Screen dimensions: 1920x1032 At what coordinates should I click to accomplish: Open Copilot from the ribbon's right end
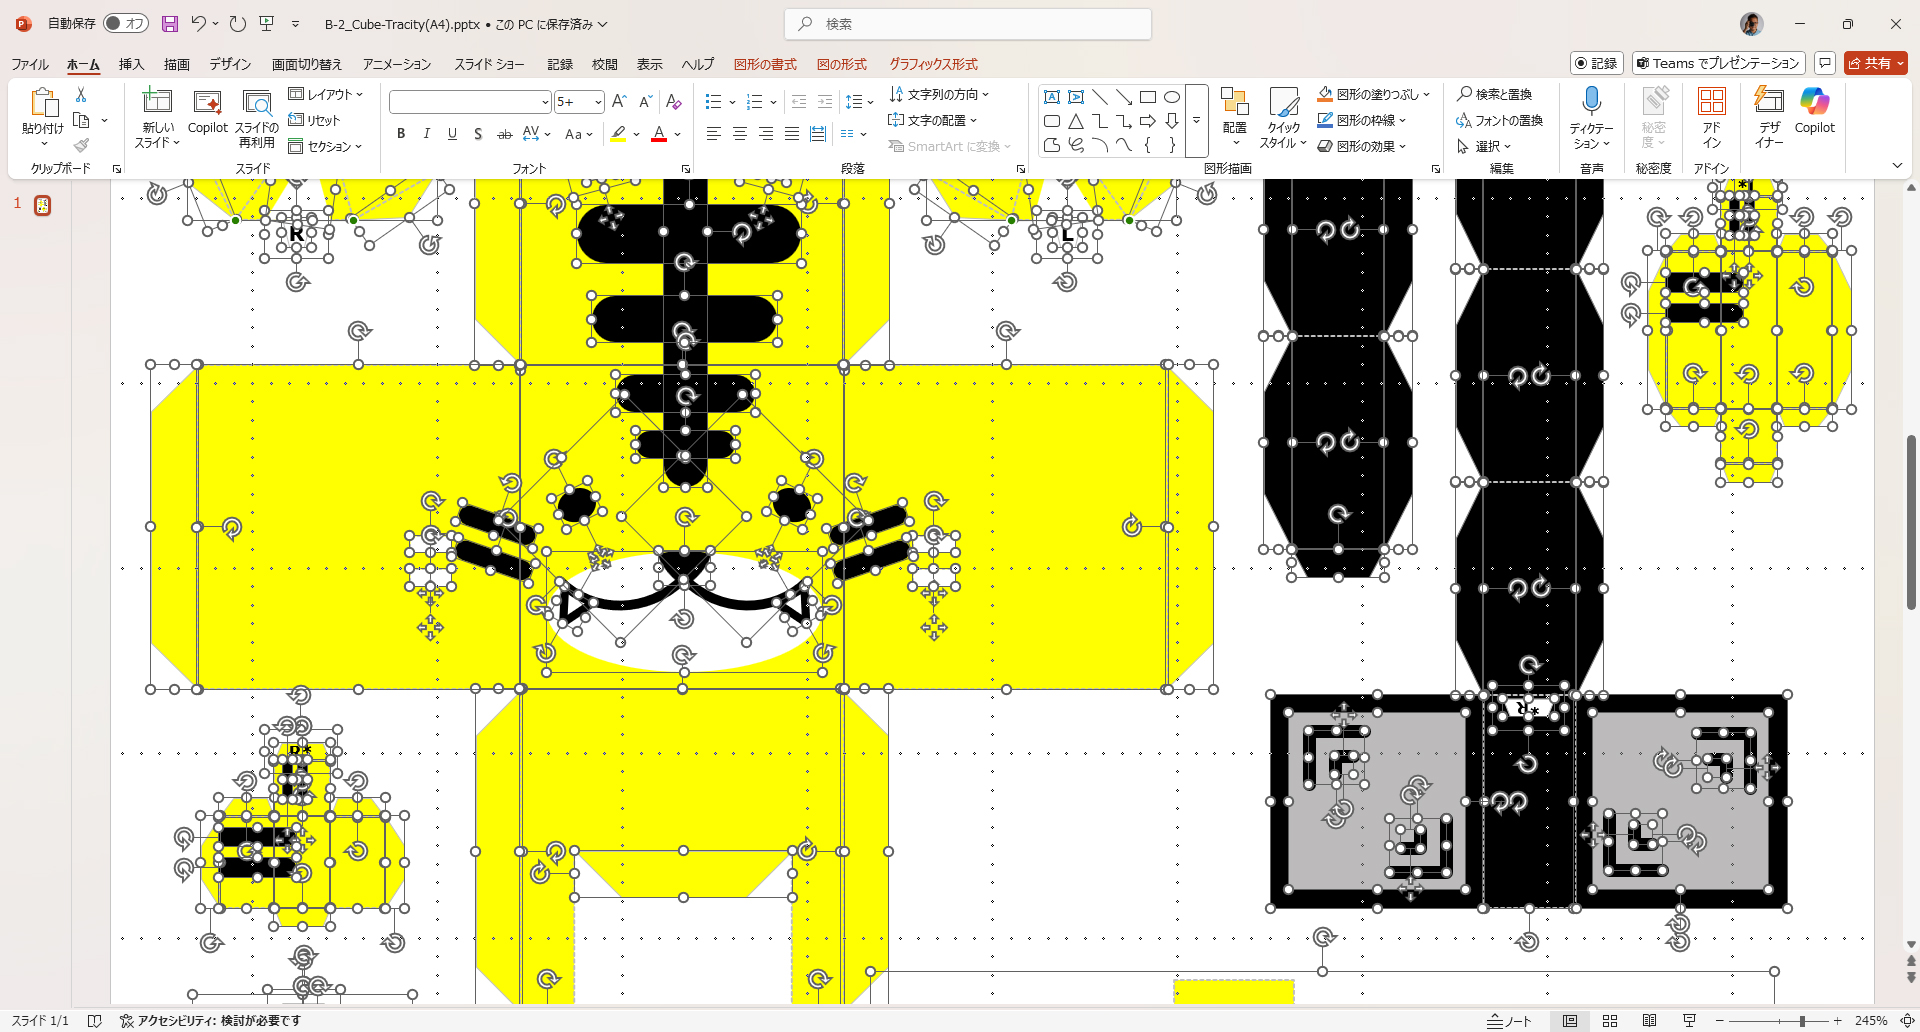pyautogui.click(x=1815, y=110)
